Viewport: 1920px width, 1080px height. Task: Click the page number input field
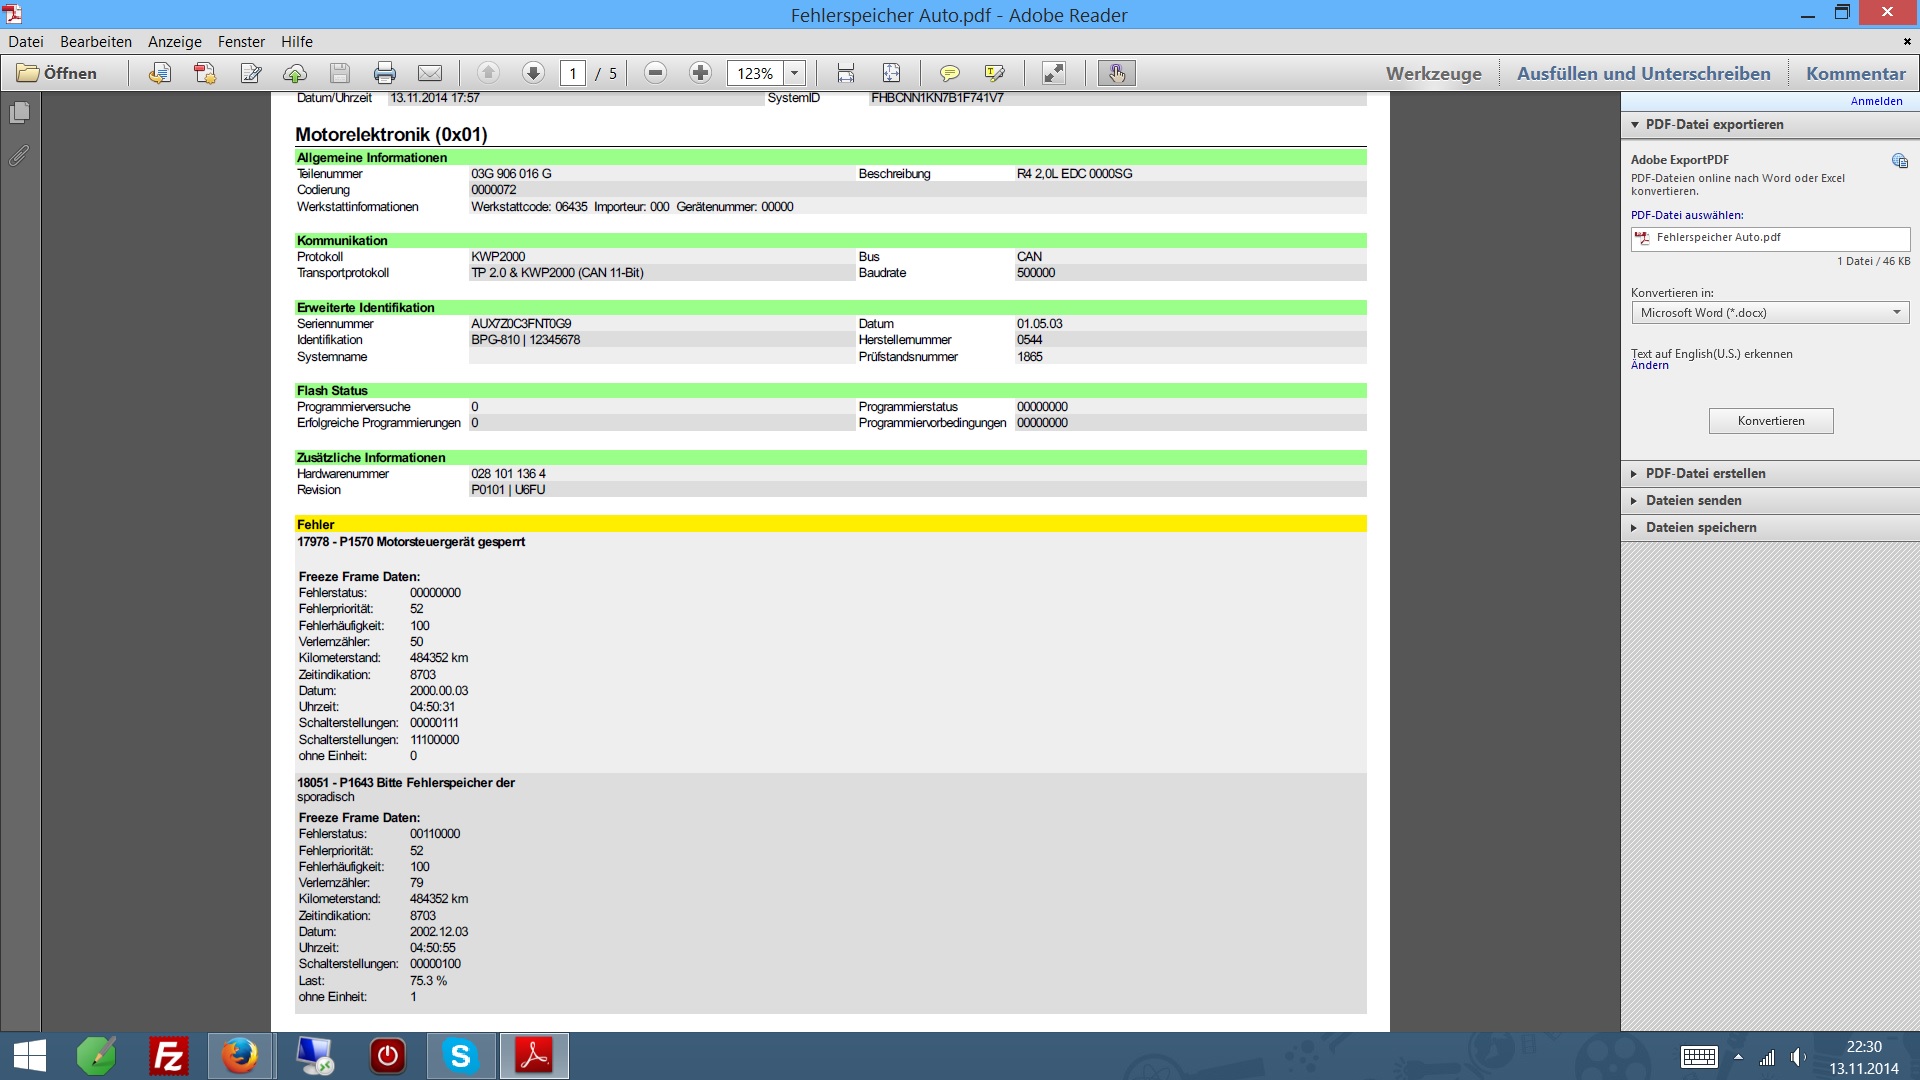pyautogui.click(x=573, y=73)
